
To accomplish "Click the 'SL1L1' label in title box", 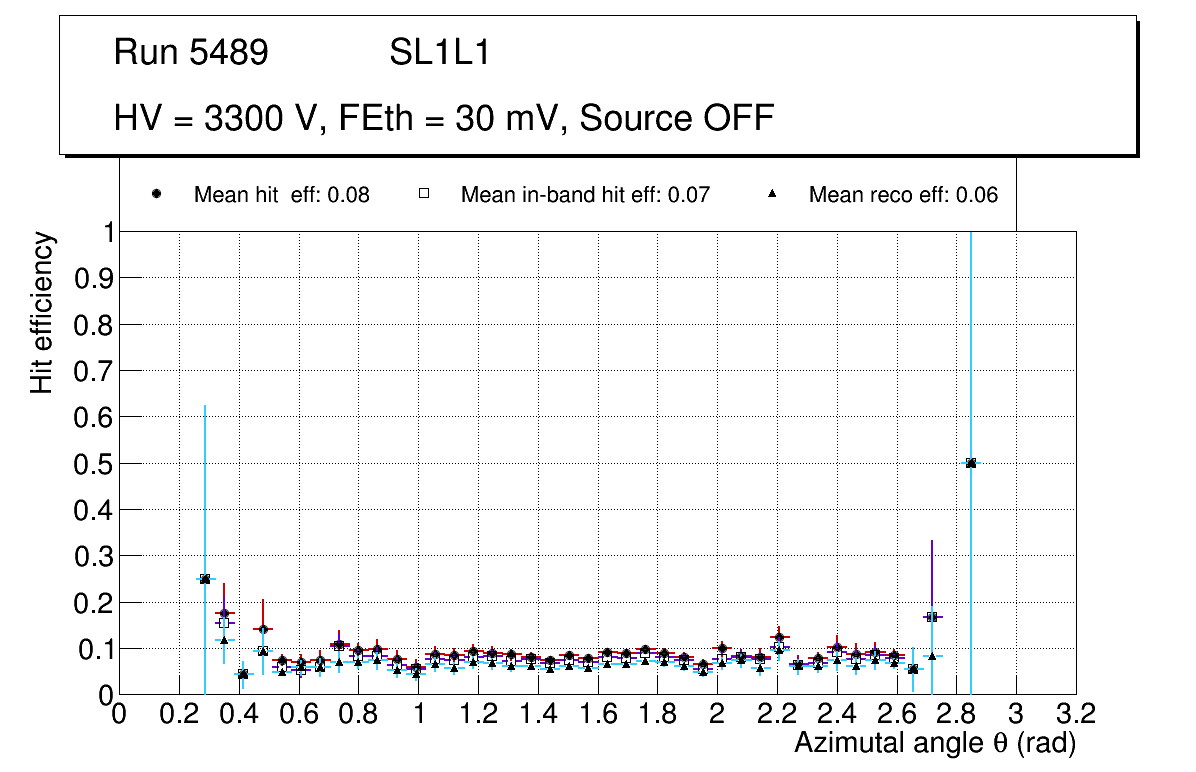I will (440, 53).
